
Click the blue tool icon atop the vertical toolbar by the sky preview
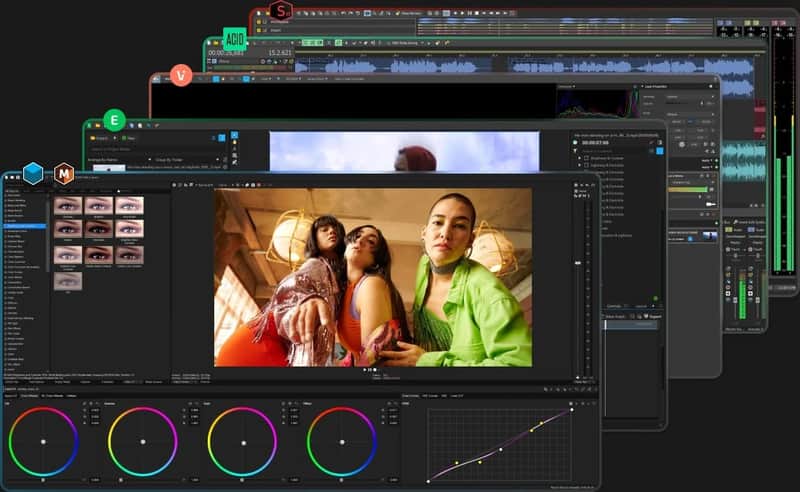click(x=234, y=135)
